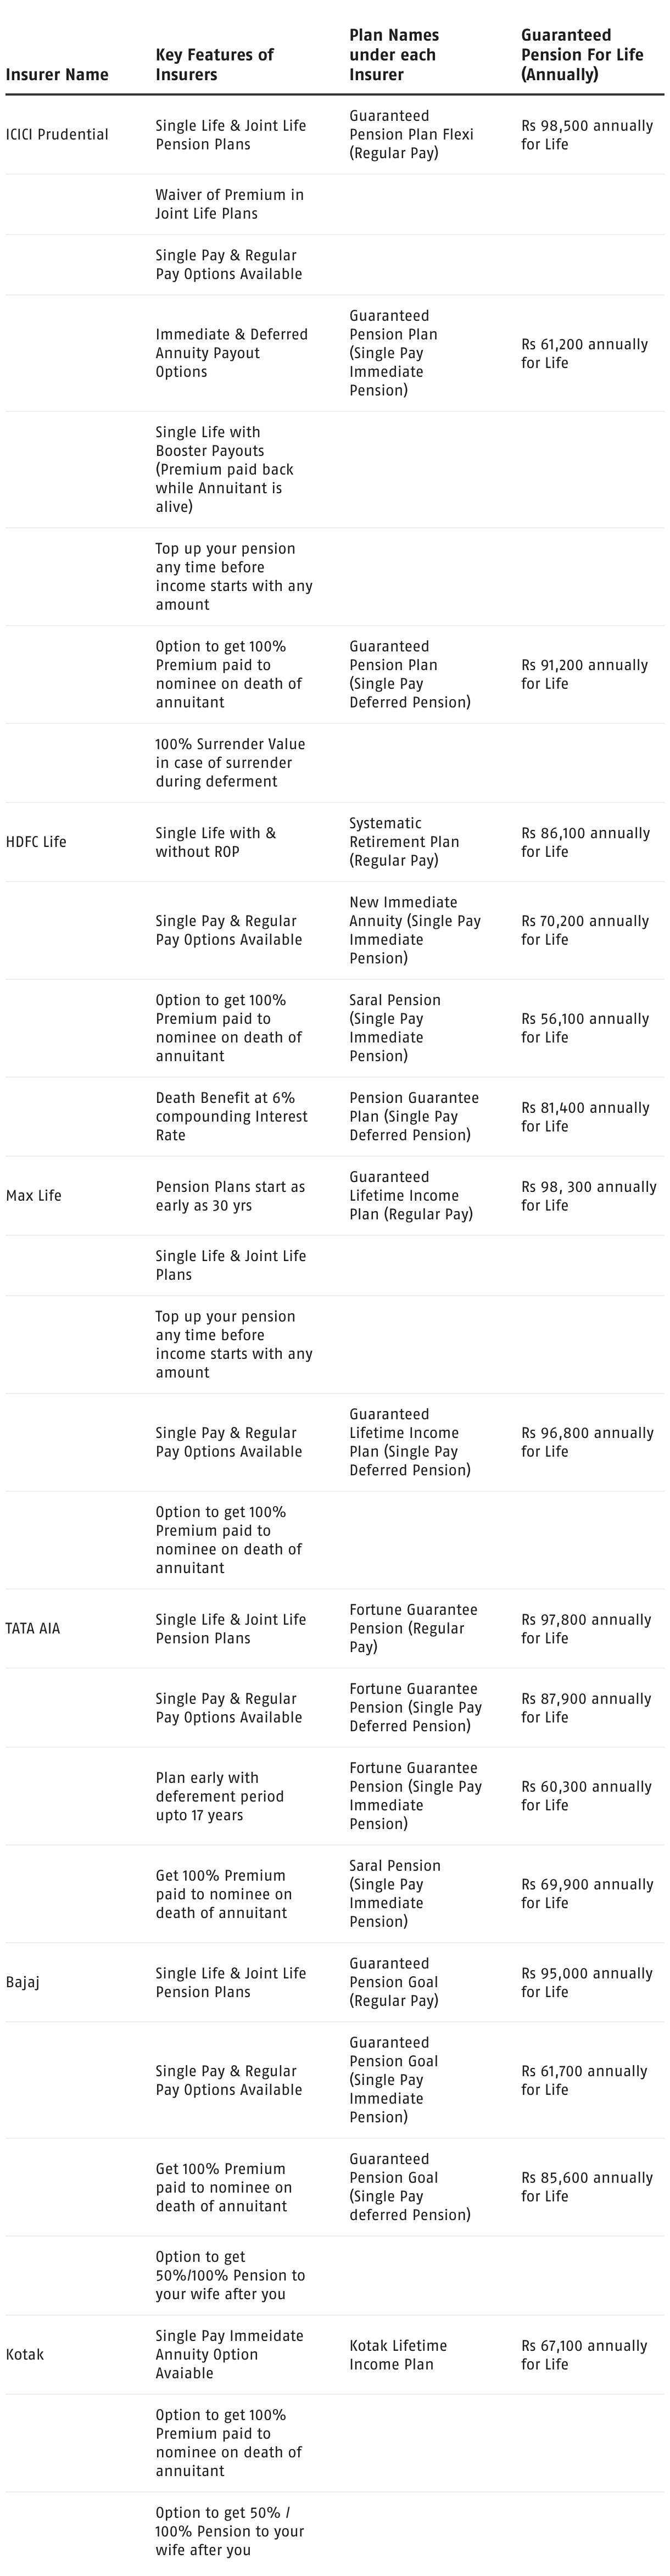The width and height of the screenshot is (670, 2576).
Task: Click the Kotak insurer name
Action: pos(25,2354)
